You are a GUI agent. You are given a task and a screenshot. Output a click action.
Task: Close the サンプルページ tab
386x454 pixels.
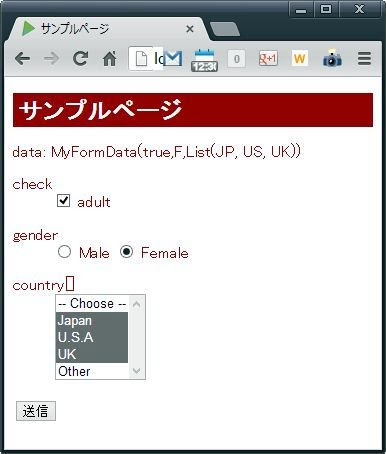pyautogui.click(x=190, y=29)
